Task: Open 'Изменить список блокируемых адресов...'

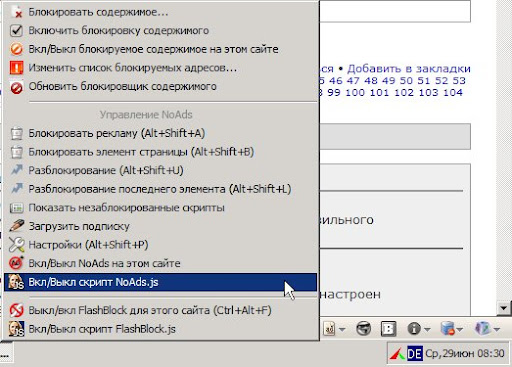Action: [x=160, y=68]
